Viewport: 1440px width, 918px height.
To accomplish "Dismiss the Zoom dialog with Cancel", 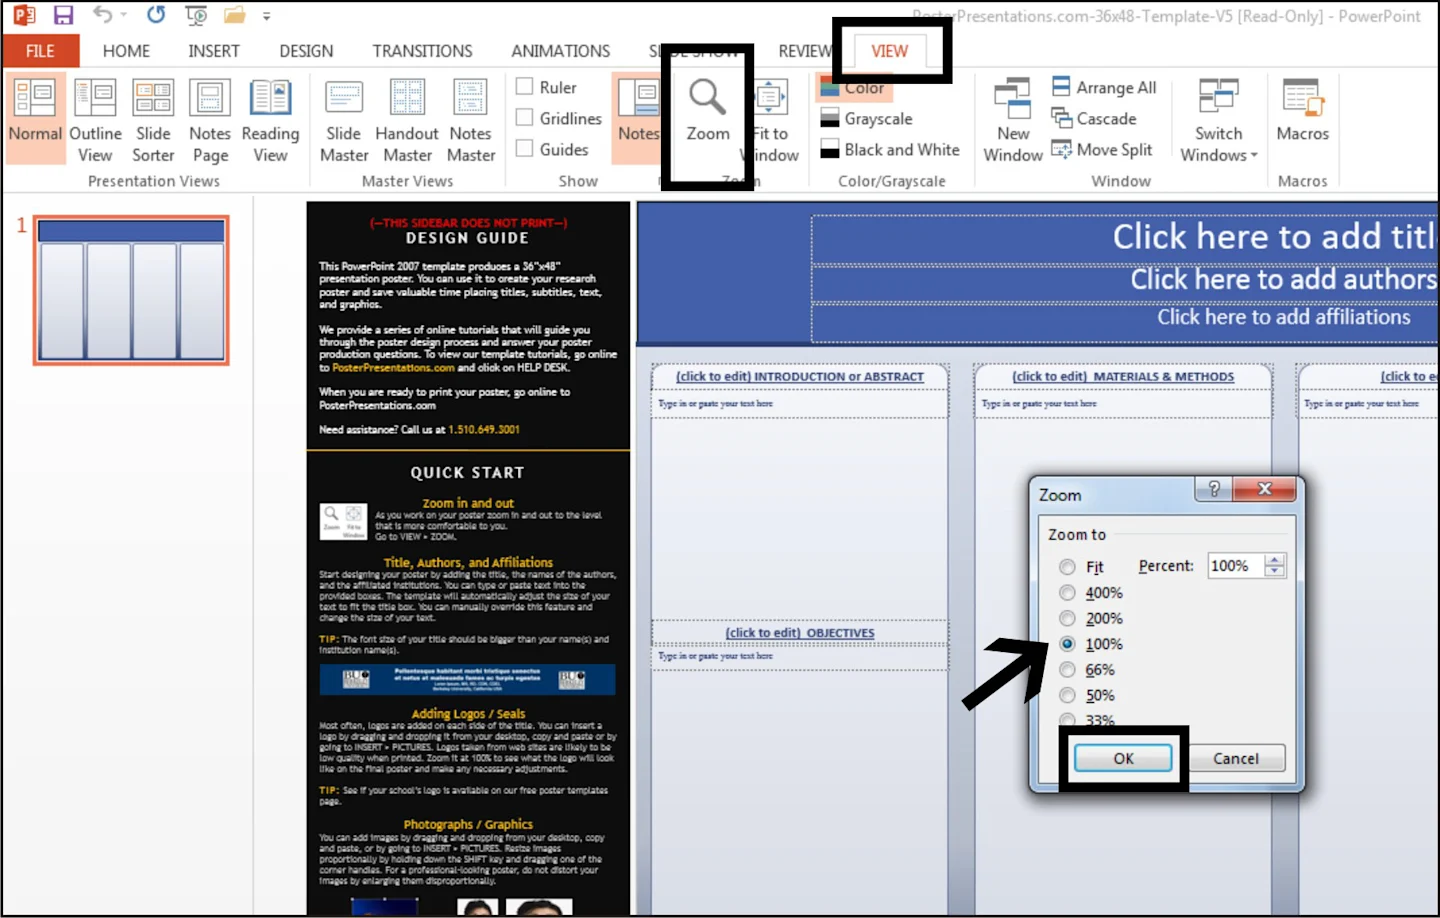I will [x=1236, y=758].
